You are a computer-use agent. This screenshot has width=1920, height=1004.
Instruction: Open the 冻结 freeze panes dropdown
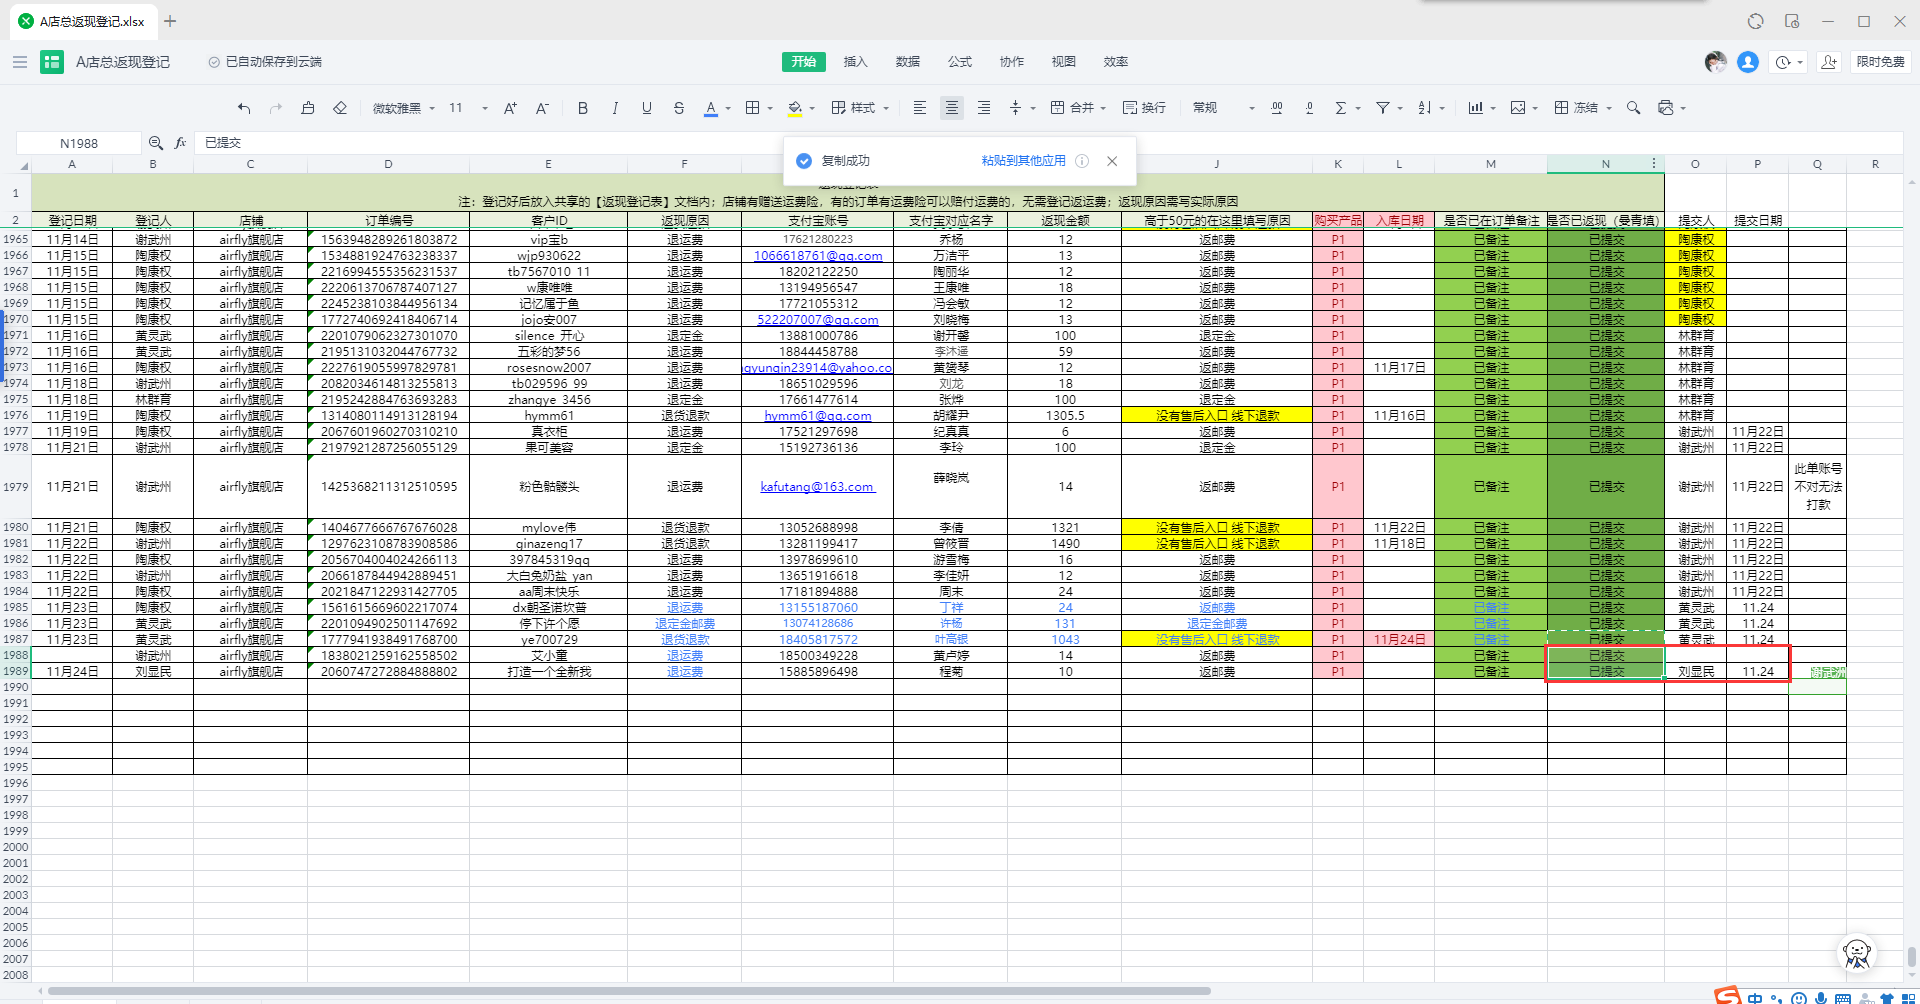click(x=1583, y=108)
